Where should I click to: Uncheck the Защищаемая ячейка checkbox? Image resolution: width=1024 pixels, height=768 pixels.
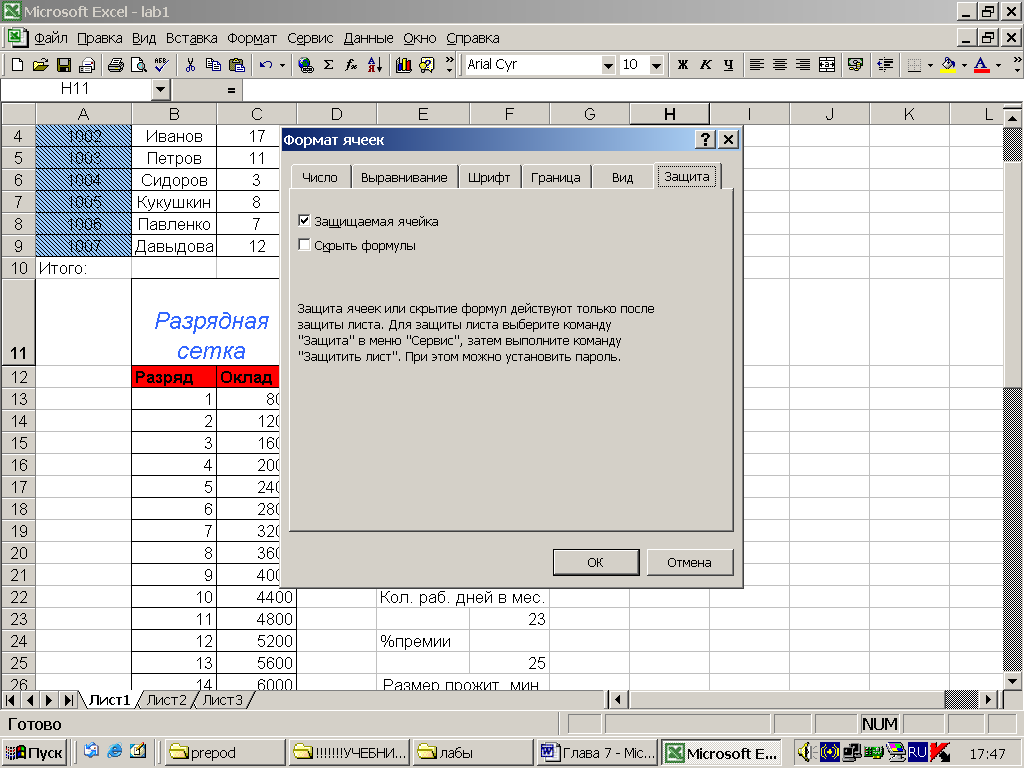(x=304, y=221)
